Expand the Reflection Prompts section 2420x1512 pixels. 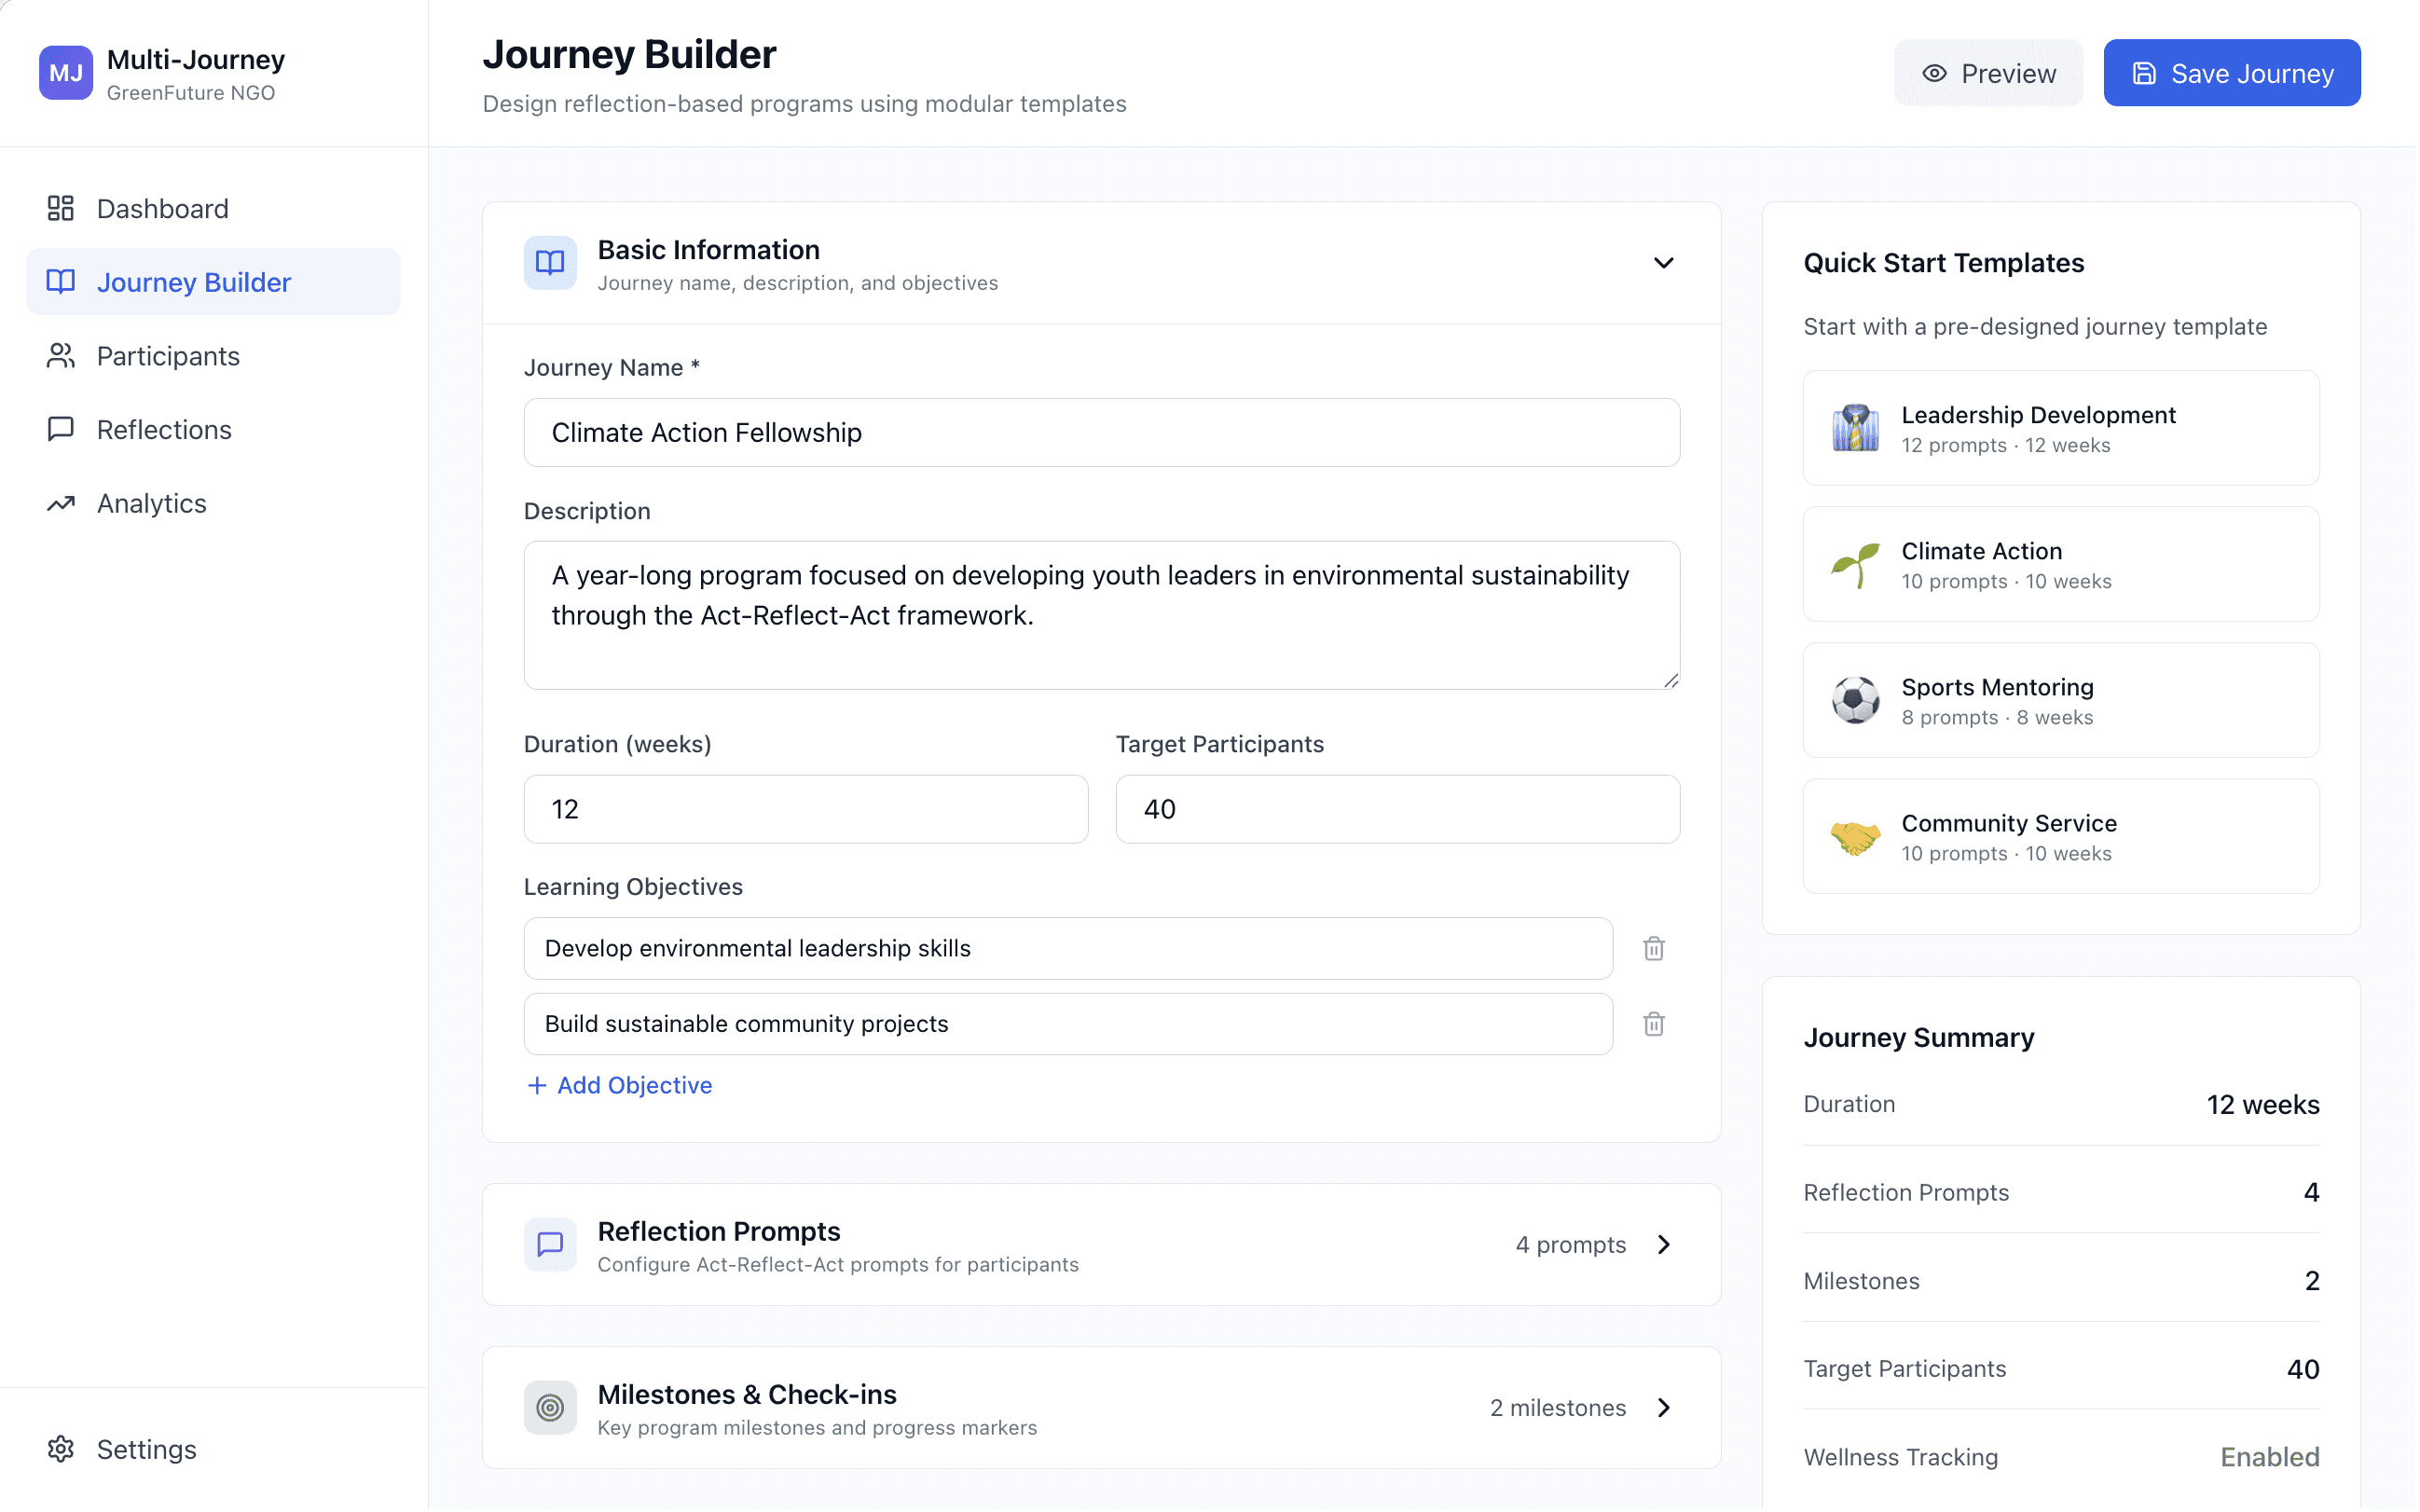(1666, 1246)
